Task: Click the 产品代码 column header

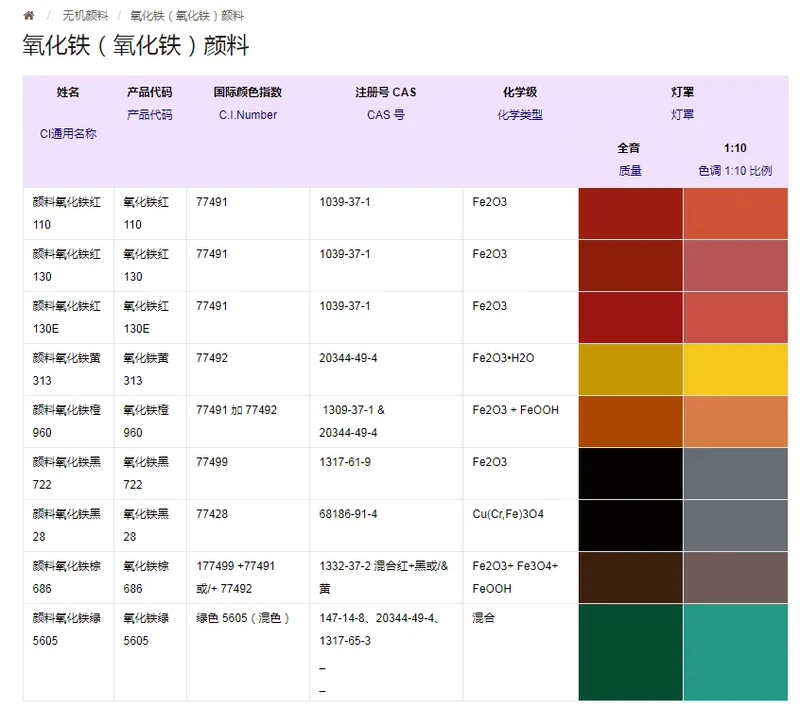Action: click(x=149, y=92)
